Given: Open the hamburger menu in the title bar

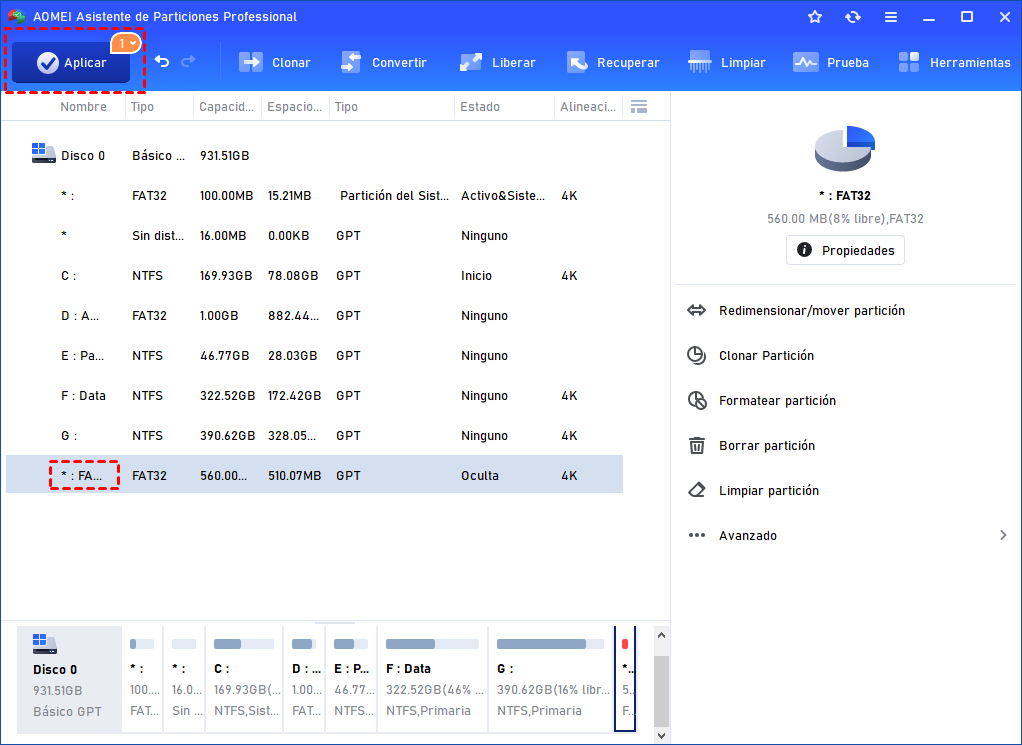Looking at the screenshot, I should (x=891, y=17).
